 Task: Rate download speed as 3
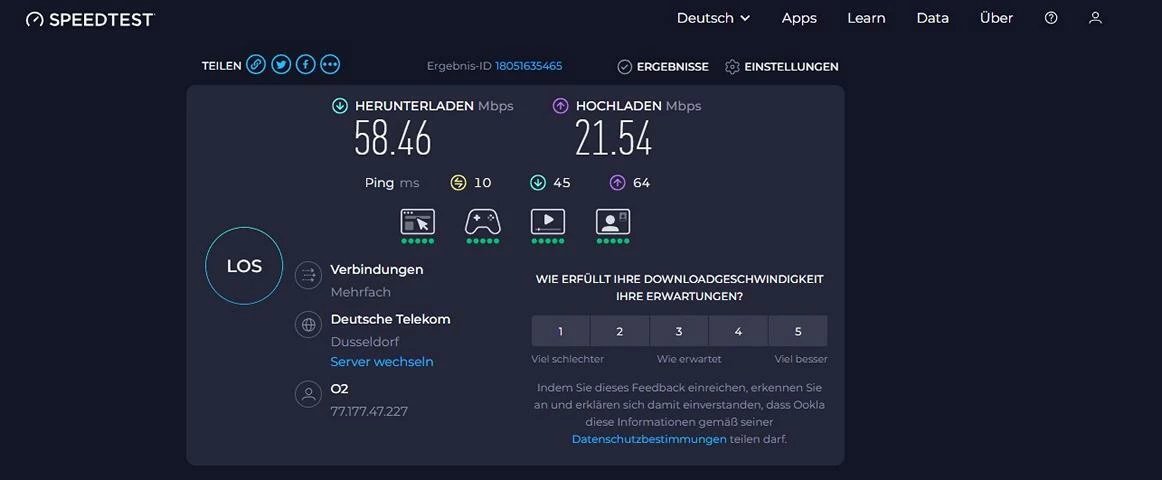[x=679, y=331]
